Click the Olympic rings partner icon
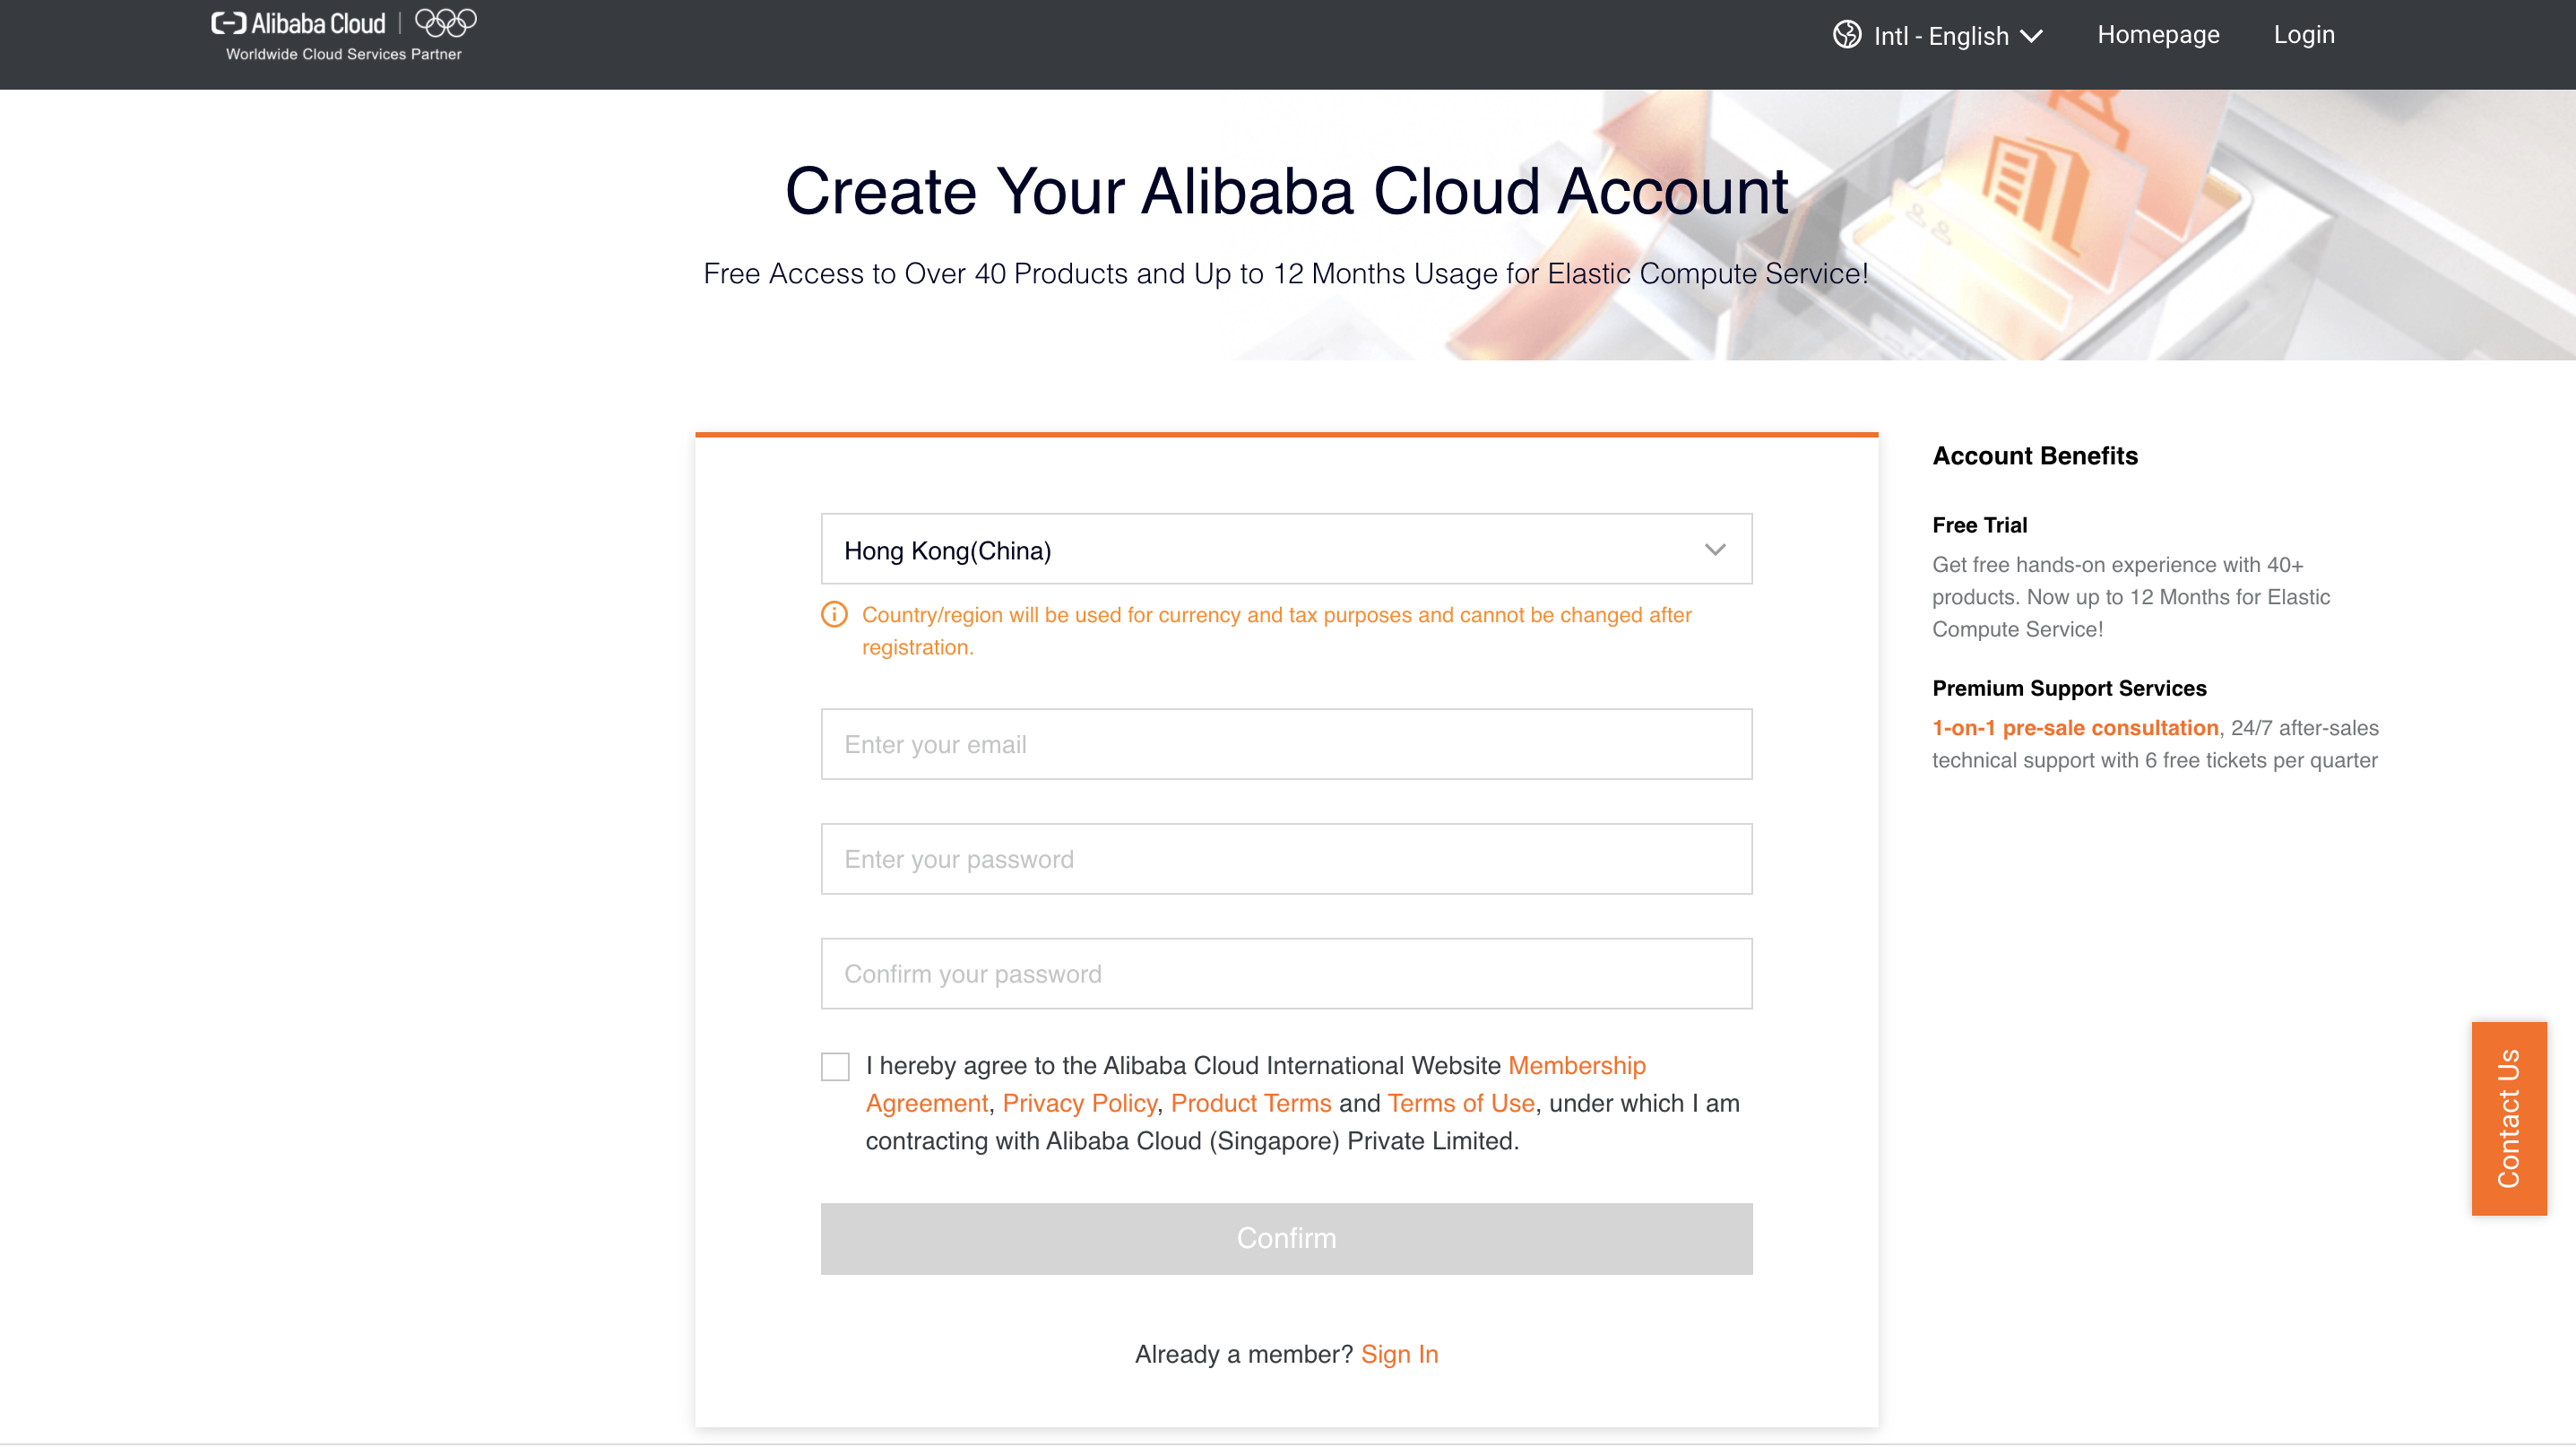This screenshot has width=2576, height=1447. 446,22
